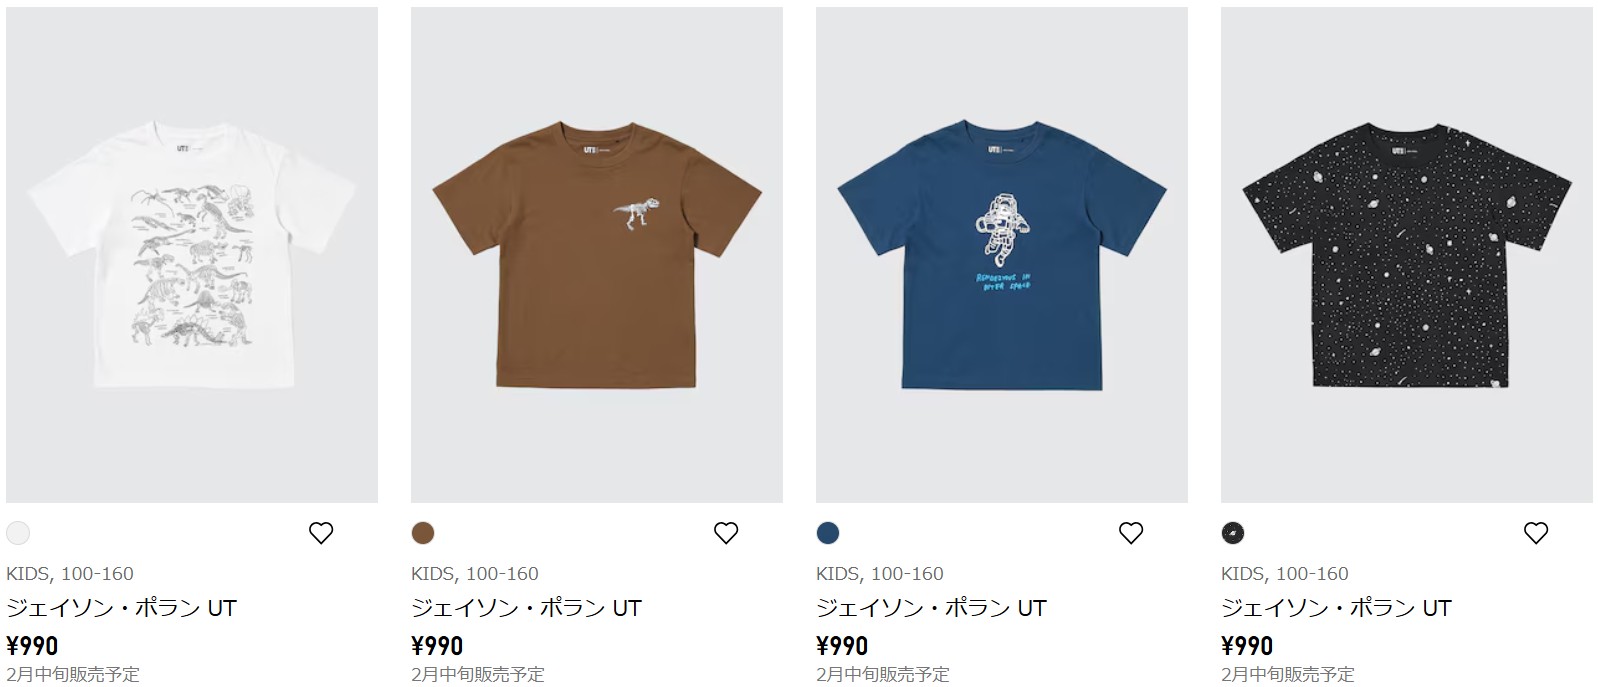Open ジェイソン・ポラン UT title under black shirt
This screenshot has height=687, width=1598.
[1336, 608]
